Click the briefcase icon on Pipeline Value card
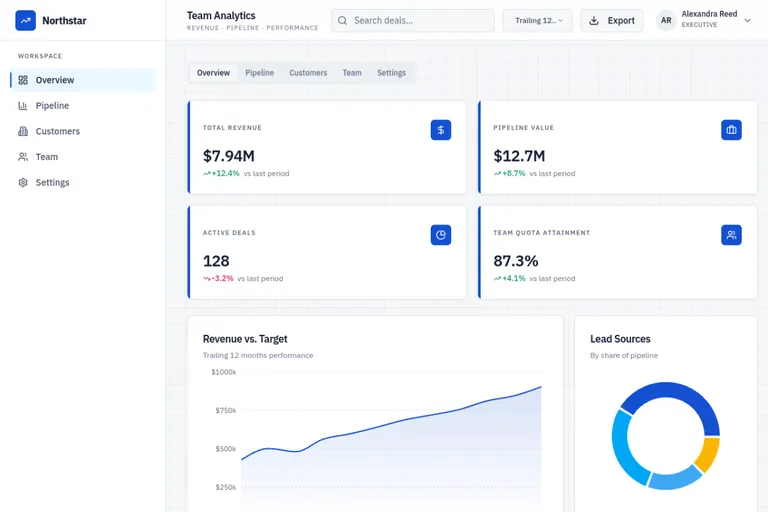 (x=731, y=130)
